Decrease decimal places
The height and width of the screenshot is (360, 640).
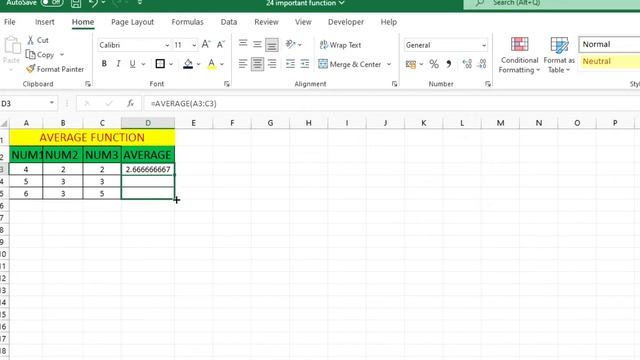(482, 64)
